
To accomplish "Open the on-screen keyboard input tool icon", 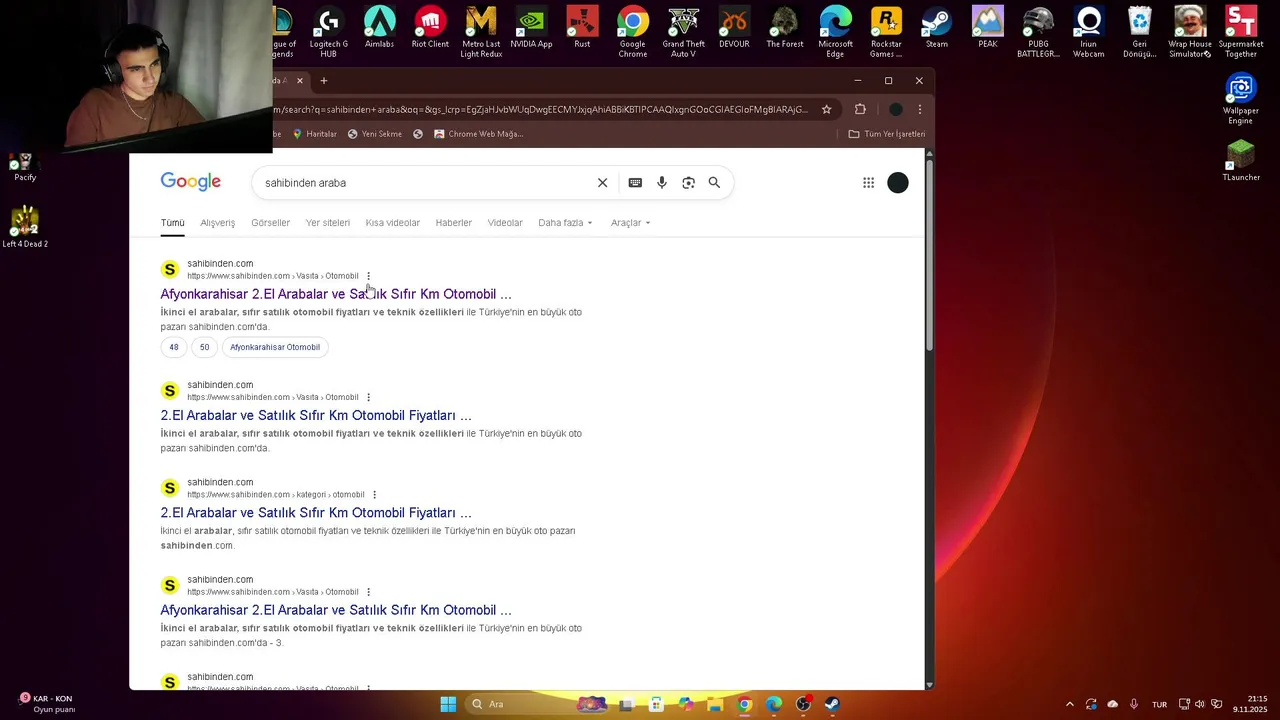I will click(635, 183).
